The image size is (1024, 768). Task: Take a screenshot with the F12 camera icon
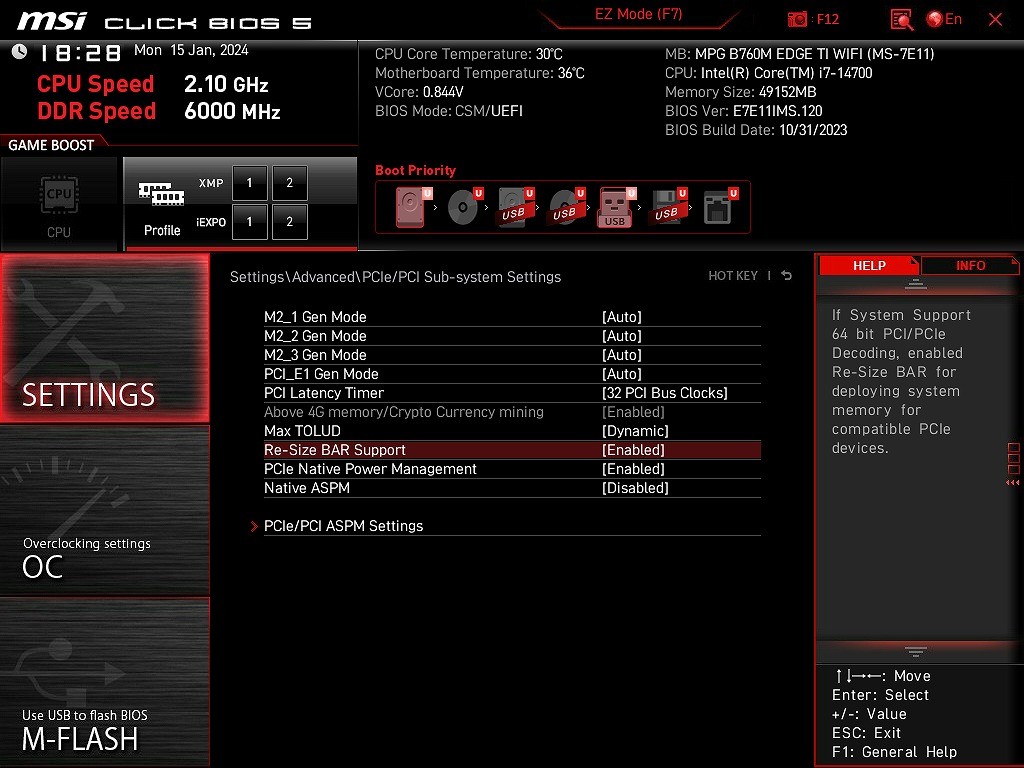click(x=797, y=19)
